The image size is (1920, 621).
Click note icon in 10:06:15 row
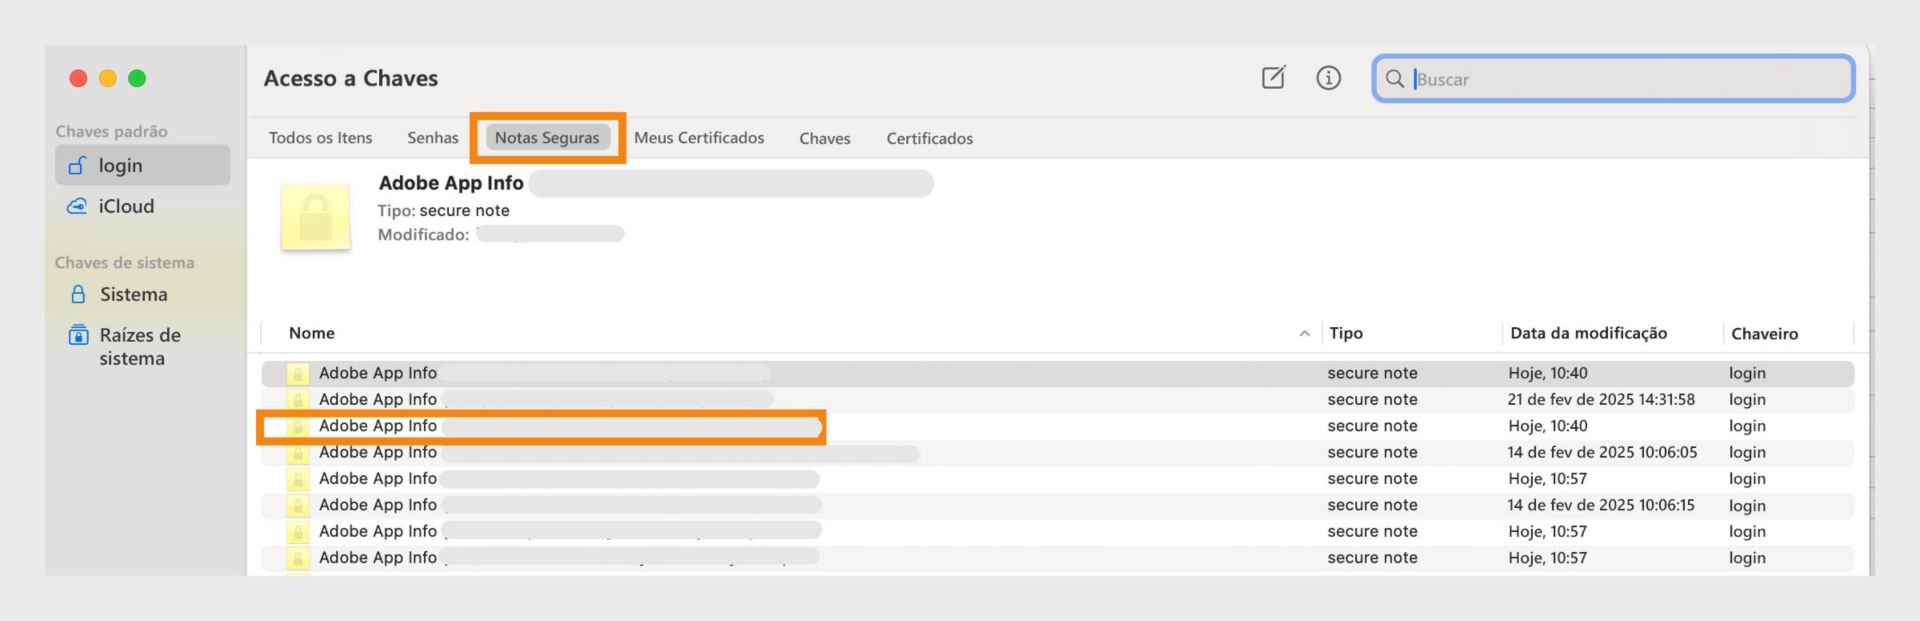click(x=297, y=506)
